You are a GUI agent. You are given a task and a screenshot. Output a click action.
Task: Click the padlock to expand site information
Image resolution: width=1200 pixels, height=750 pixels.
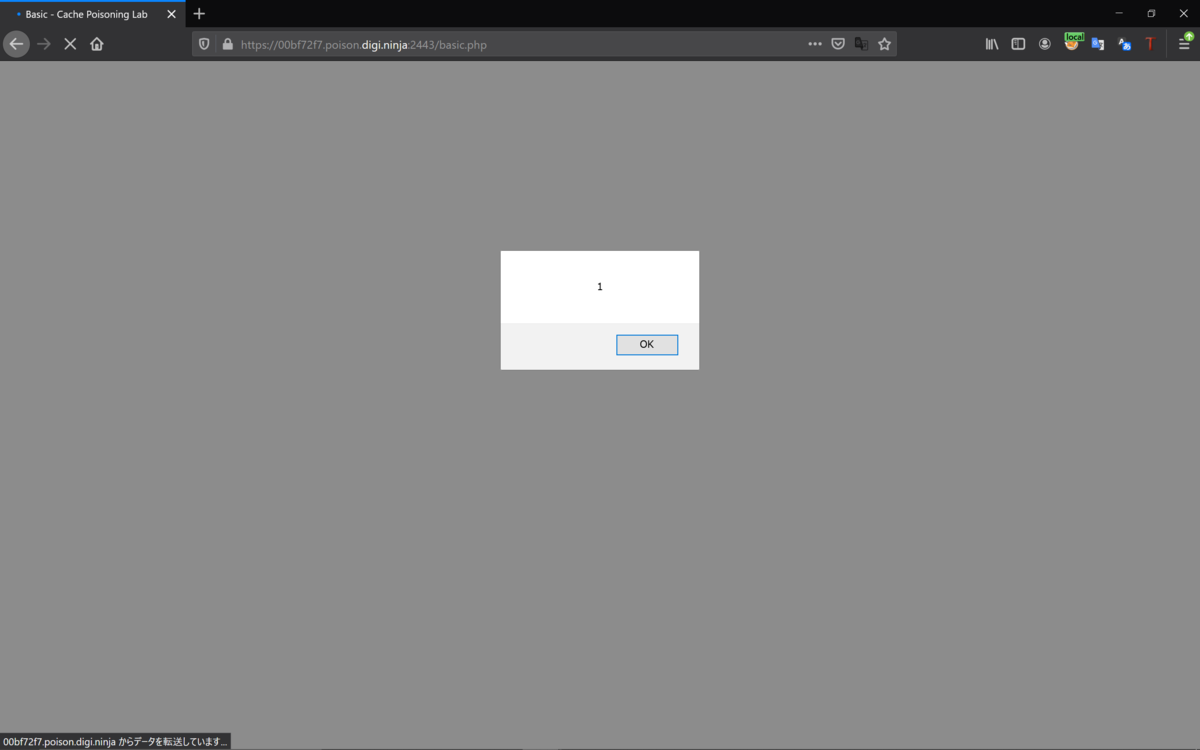(x=227, y=44)
